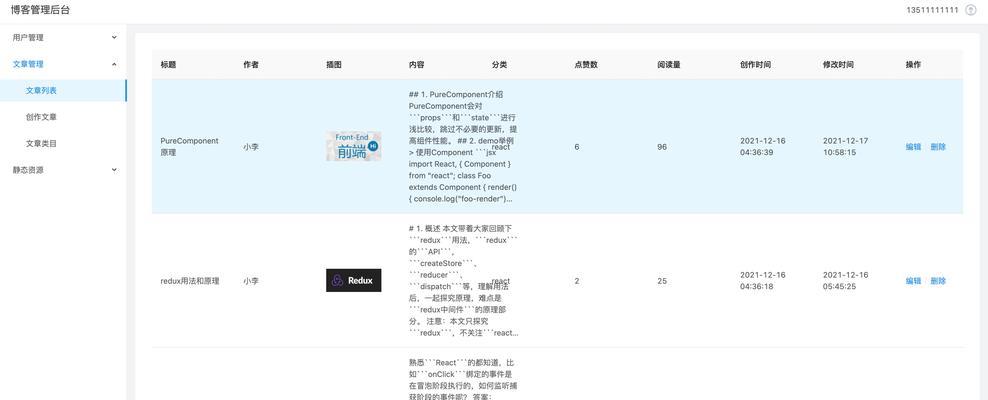988x400 pixels.
Task: Click the user avatar icon at top right
Action: pyautogui.click(x=970, y=10)
